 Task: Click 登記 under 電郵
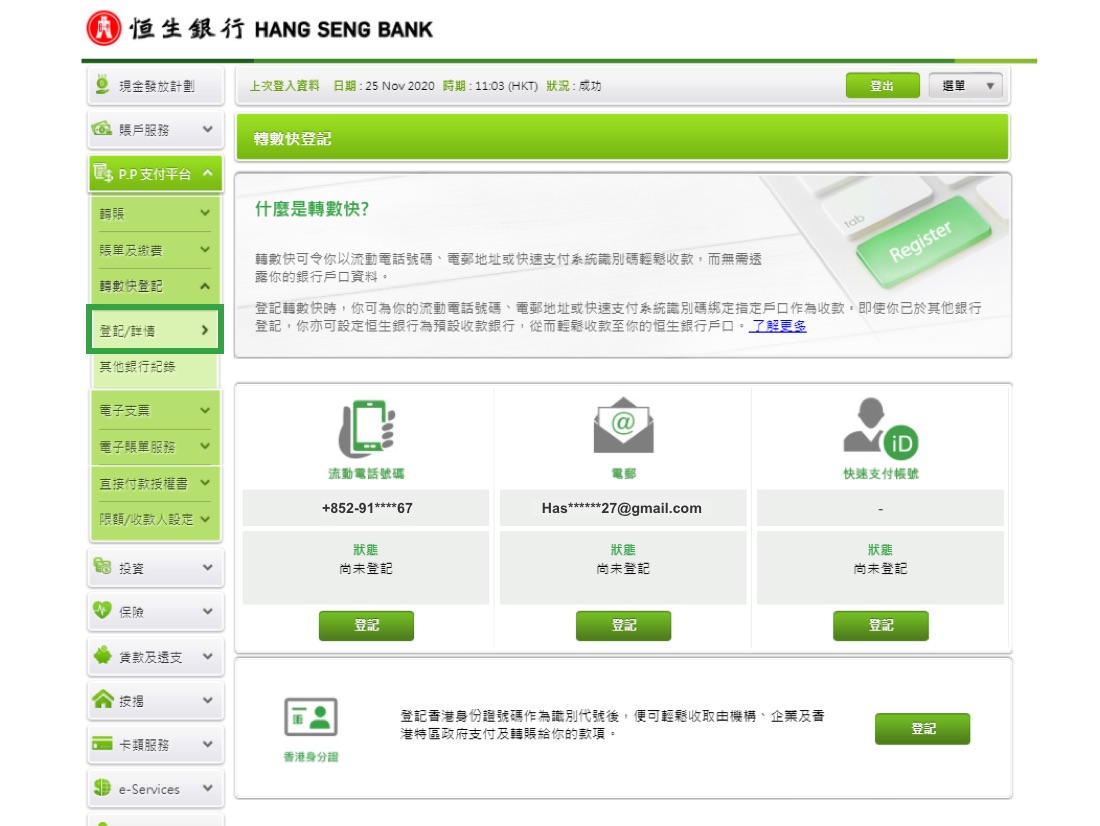coord(623,625)
